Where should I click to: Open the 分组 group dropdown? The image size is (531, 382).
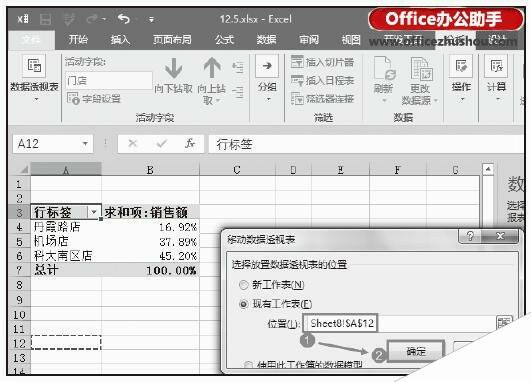point(268,79)
